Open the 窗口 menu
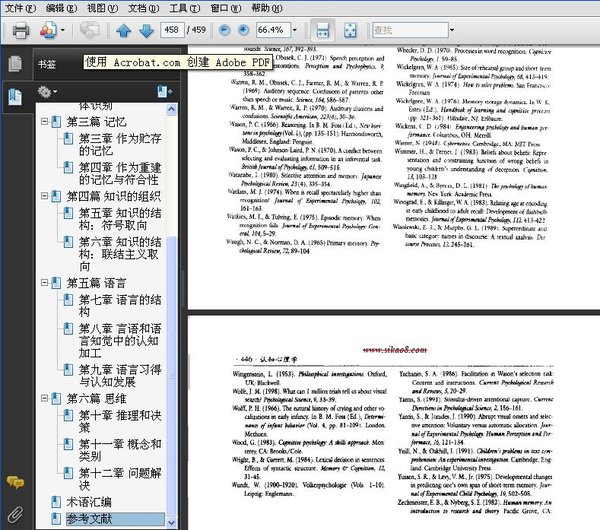Image resolution: width=600 pixels, height=530 pixels. point(226,8)
